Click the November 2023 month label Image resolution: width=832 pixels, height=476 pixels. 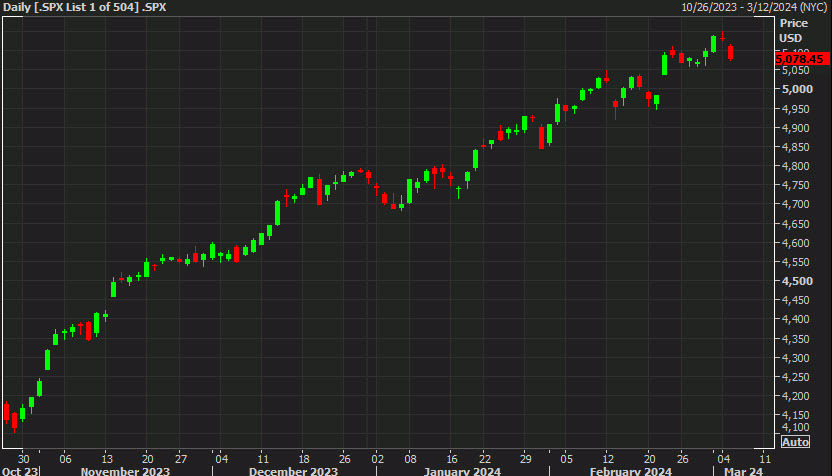[x=125, y=471]
